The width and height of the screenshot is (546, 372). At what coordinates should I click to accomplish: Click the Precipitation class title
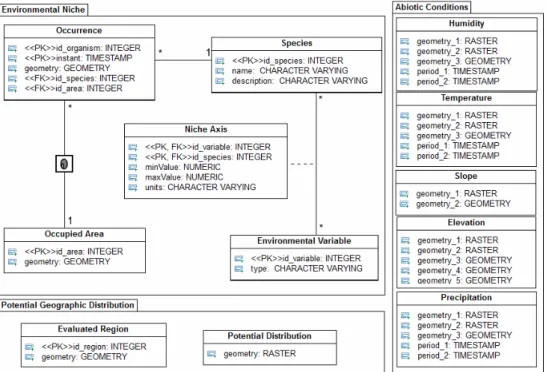pos(467,298)
